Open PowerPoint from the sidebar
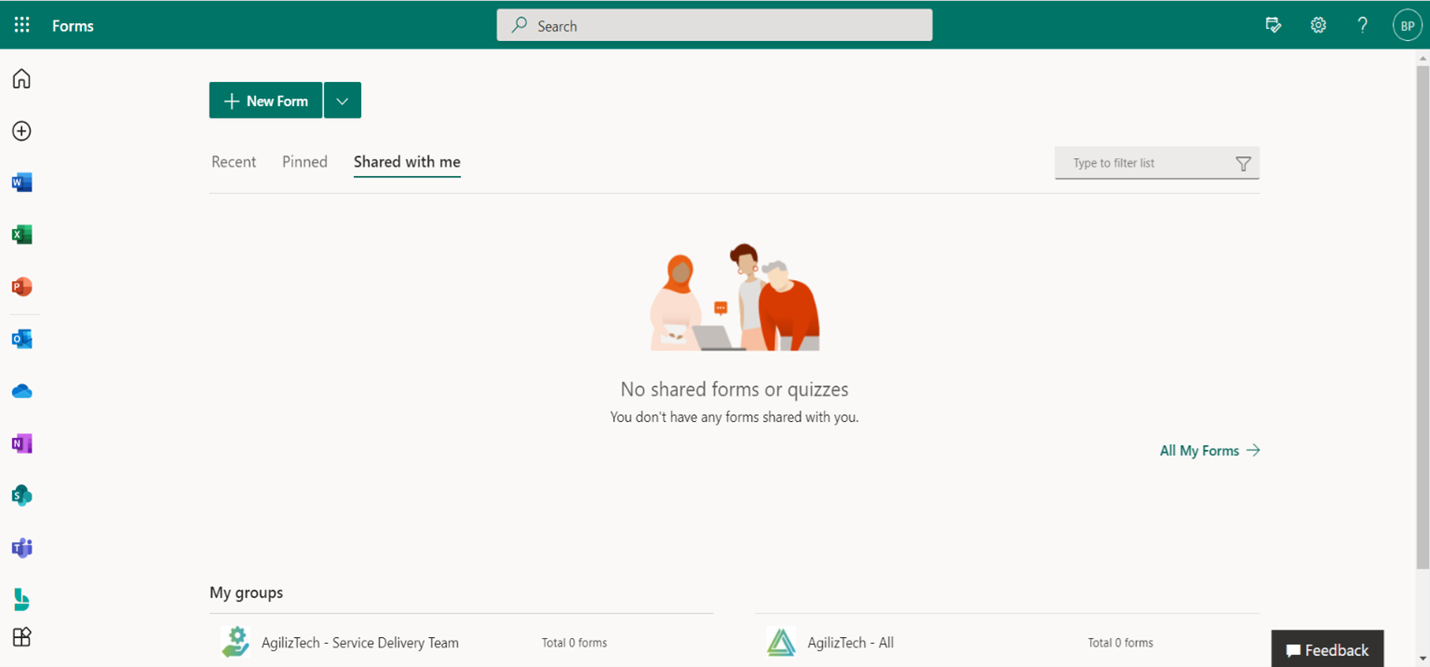This screenshot has width=1430, height=667. click(x=22, y=287)
